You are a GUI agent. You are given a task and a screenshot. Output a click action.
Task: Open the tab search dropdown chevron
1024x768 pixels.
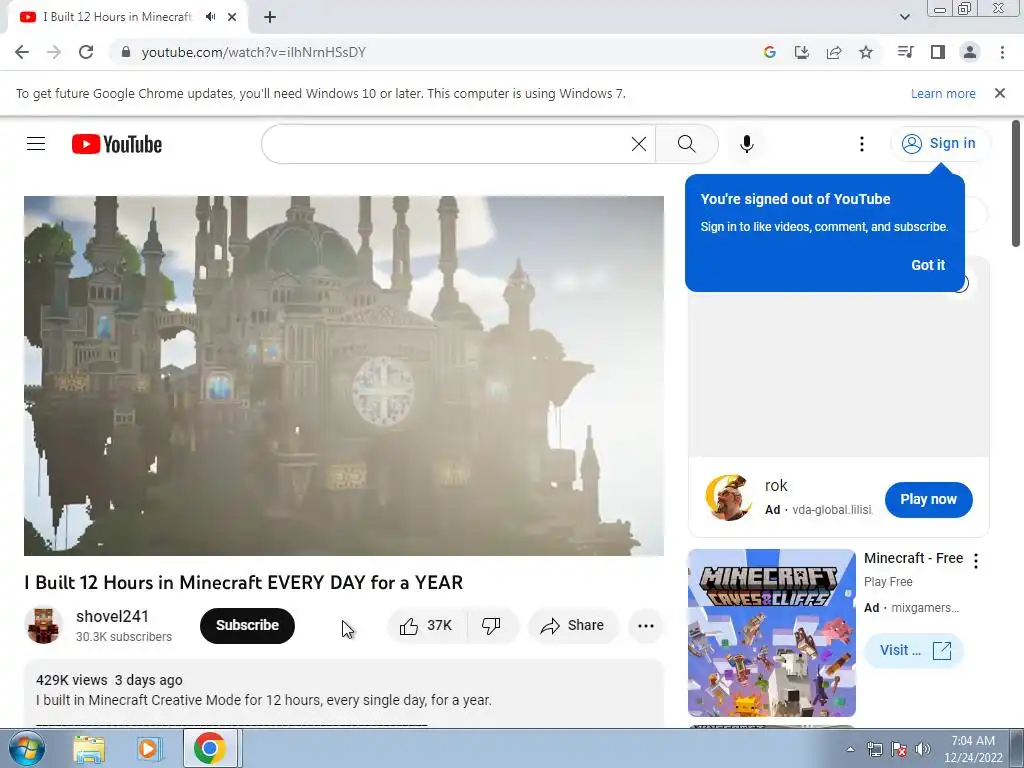point(904,17)
